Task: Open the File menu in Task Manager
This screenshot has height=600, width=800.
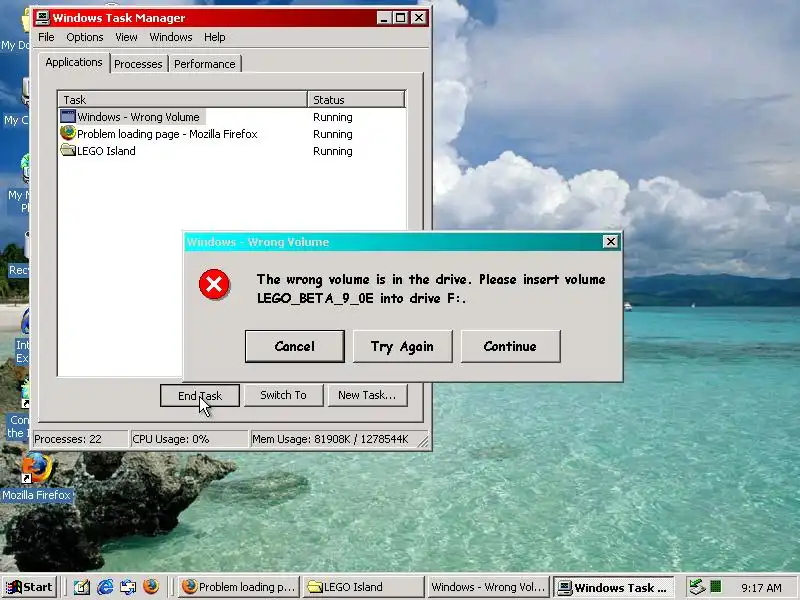Action: pyautogui.click(x=46, y=37)
